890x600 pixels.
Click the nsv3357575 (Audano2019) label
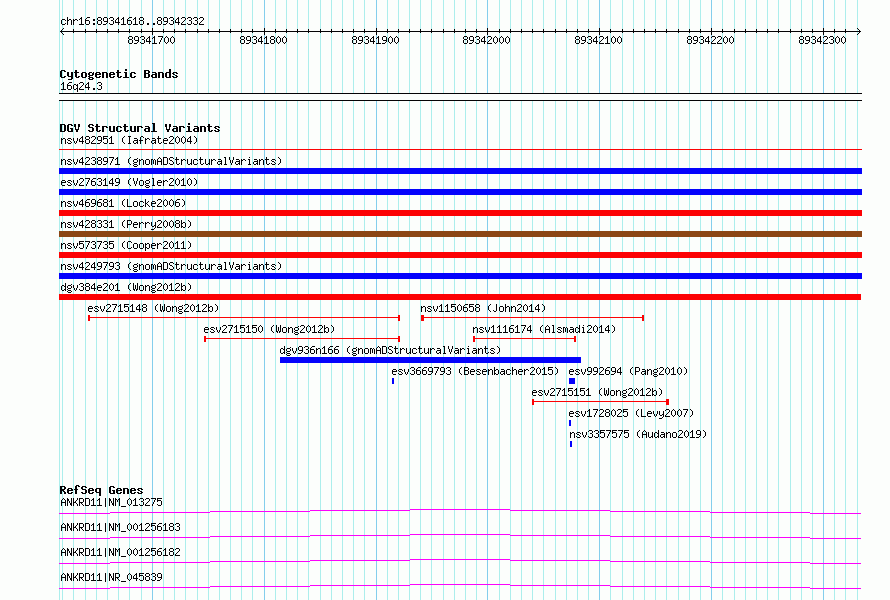(x=638, y=434)
